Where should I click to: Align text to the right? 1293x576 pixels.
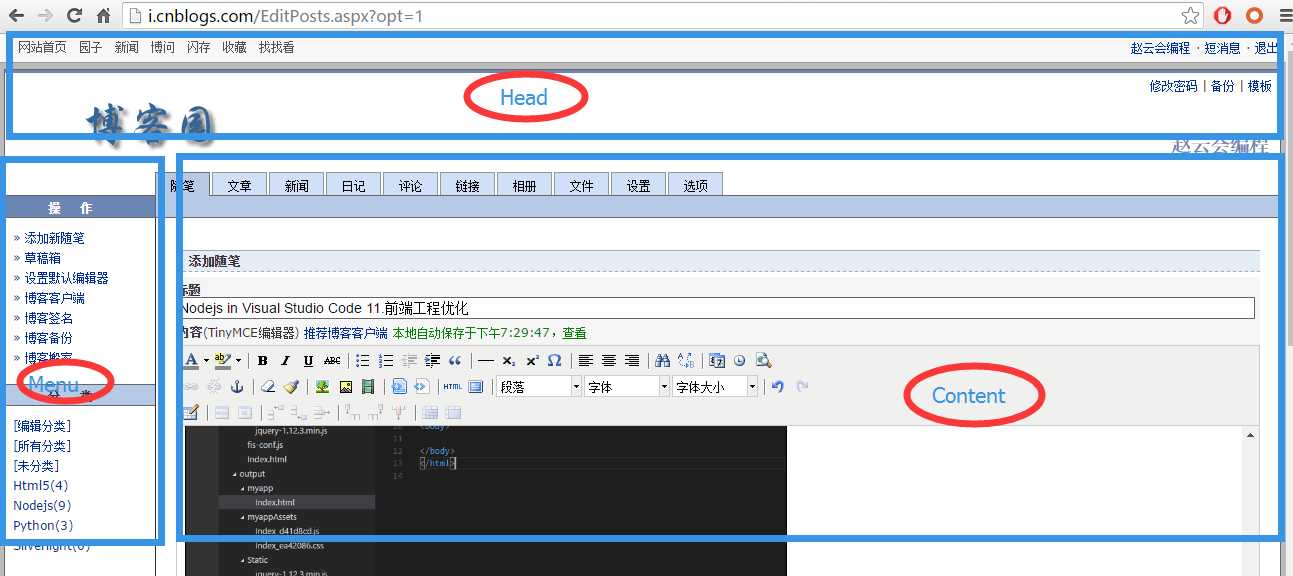point(631,360)
